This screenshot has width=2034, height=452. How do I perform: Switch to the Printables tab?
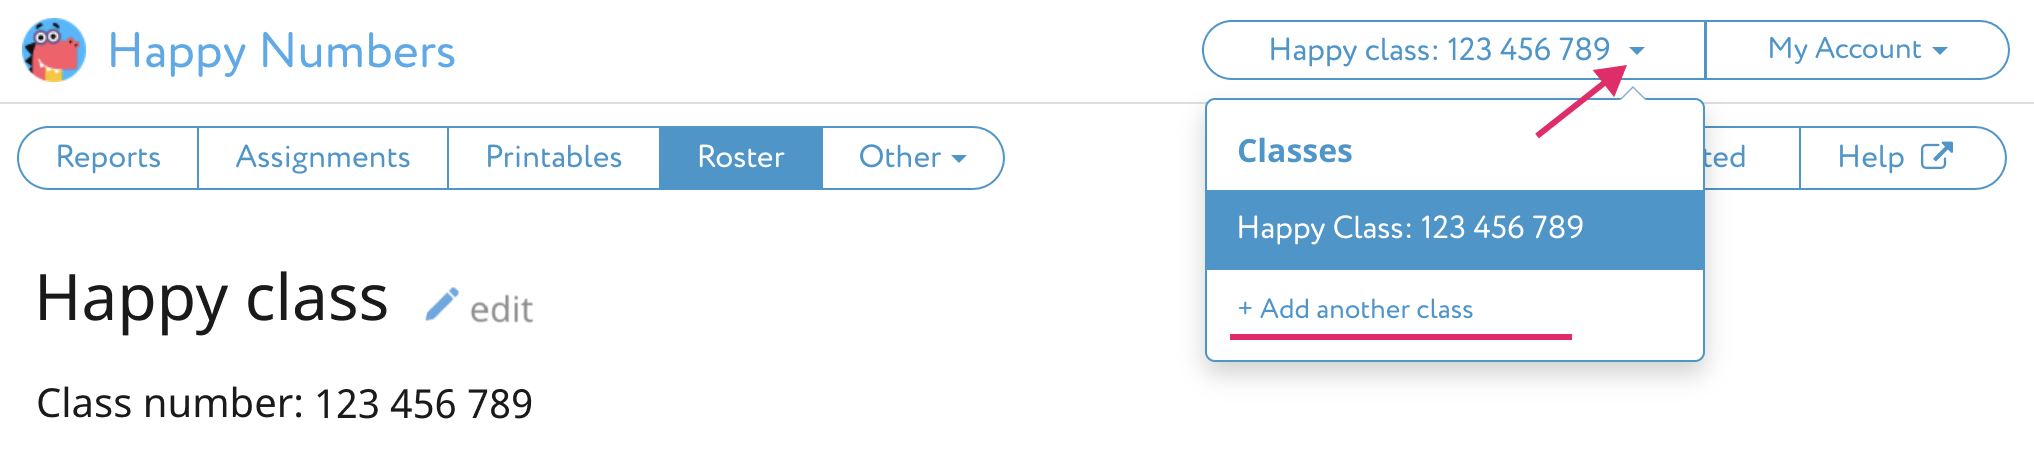click(553, 157)
